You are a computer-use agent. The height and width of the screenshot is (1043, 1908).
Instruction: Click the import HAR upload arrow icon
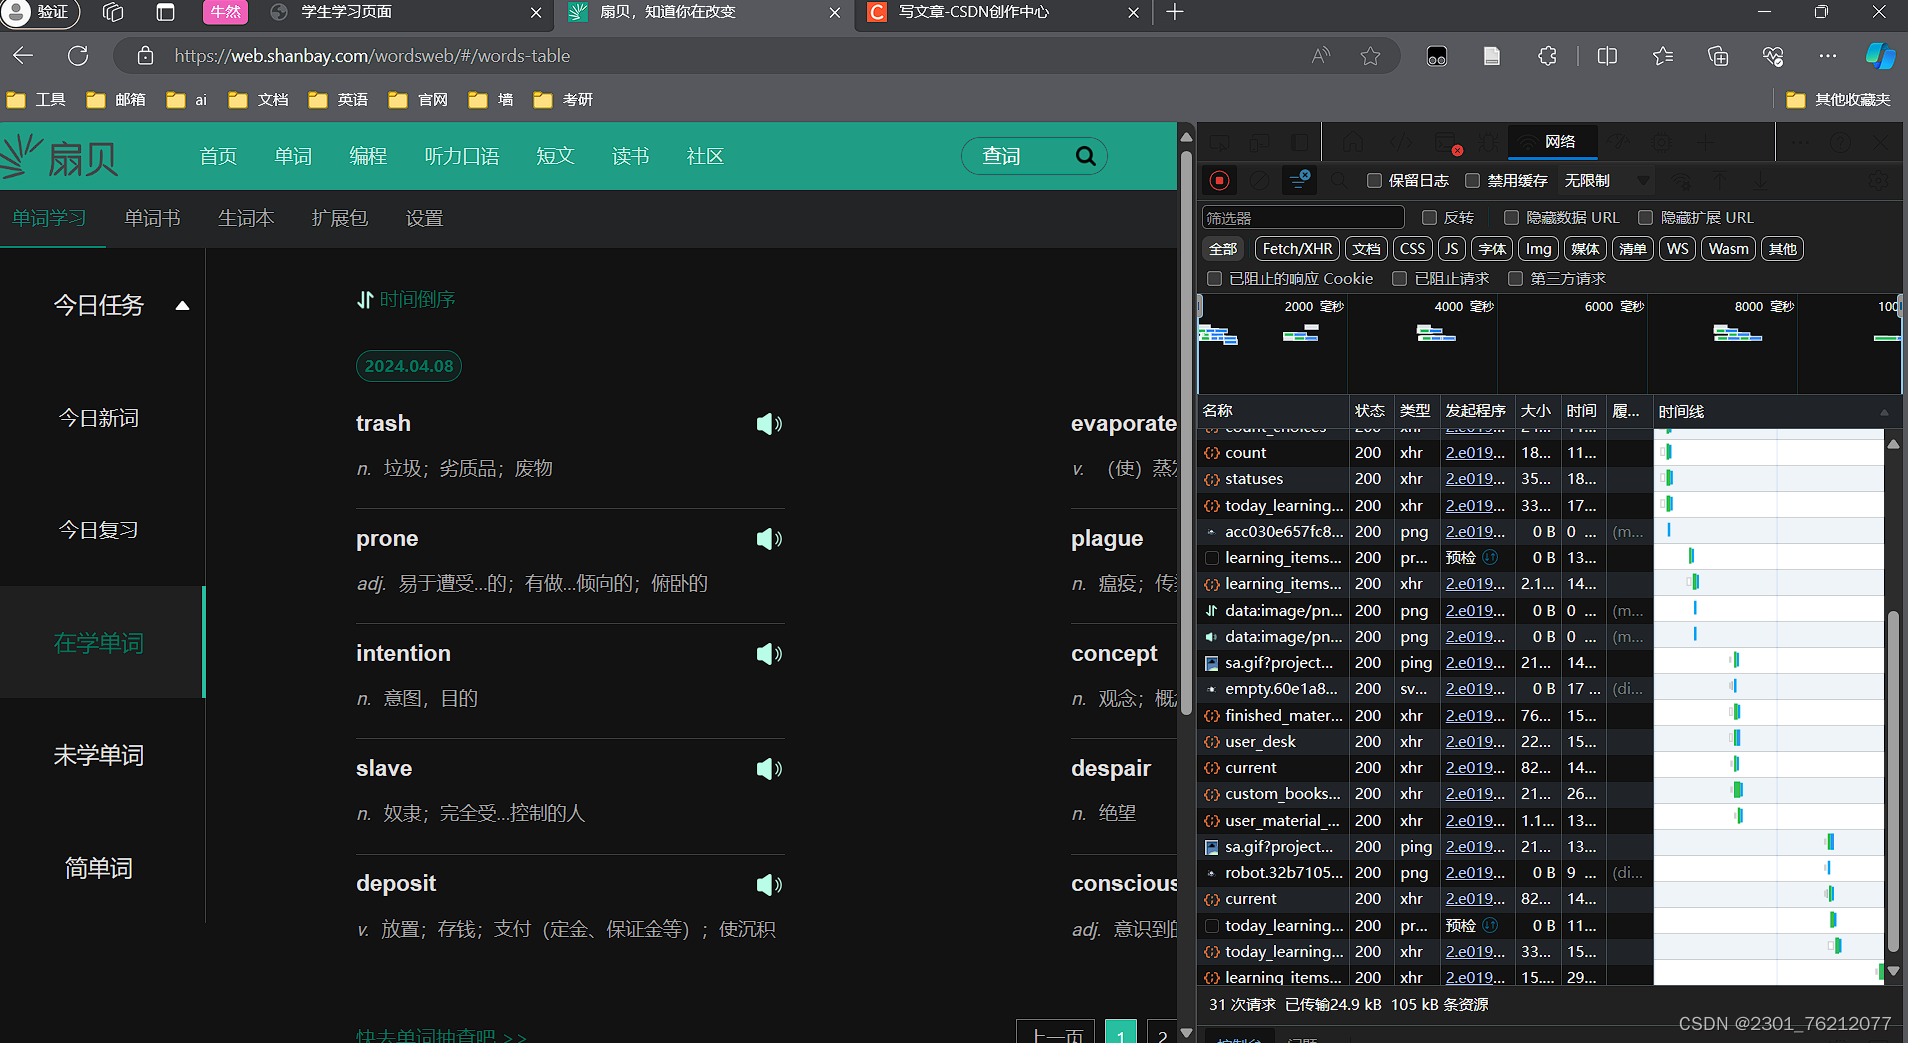click(1721, 180)
